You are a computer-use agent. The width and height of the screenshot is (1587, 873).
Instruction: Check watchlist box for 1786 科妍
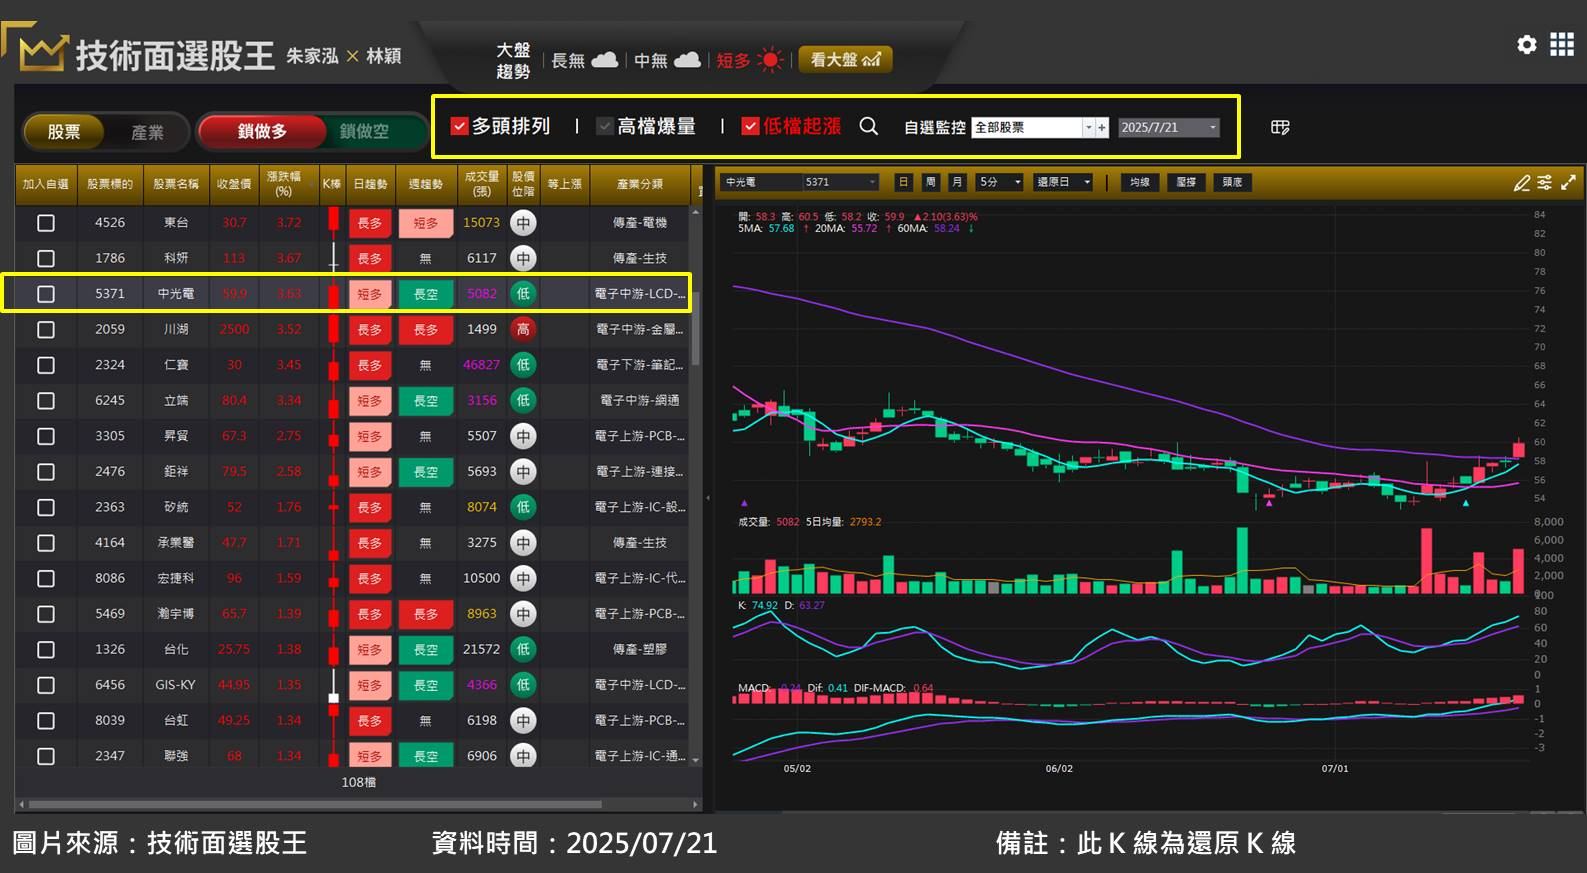point(46,258)
